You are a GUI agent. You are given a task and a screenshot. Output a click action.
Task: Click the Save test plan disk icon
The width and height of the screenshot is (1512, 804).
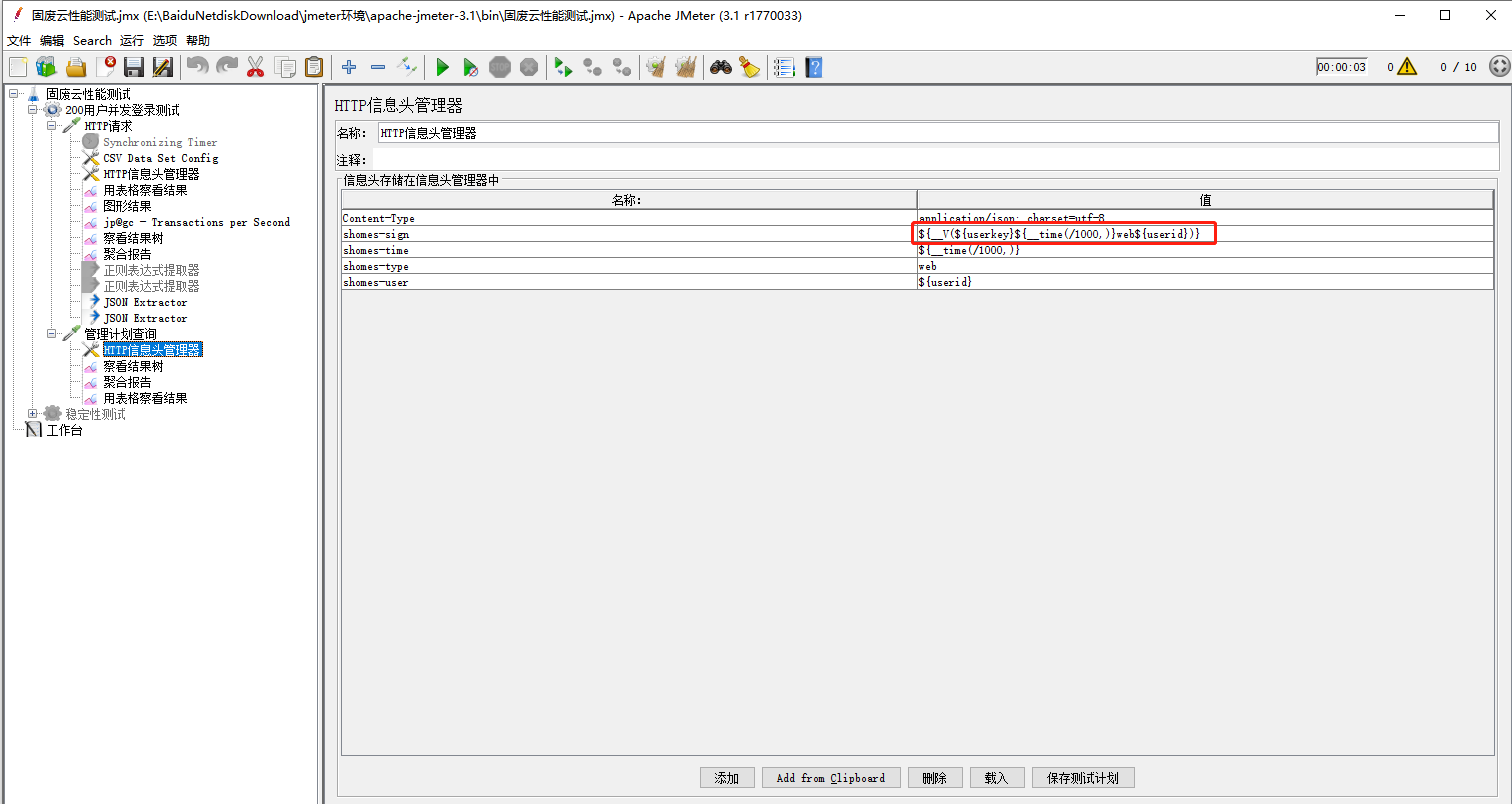coord(133,66)
